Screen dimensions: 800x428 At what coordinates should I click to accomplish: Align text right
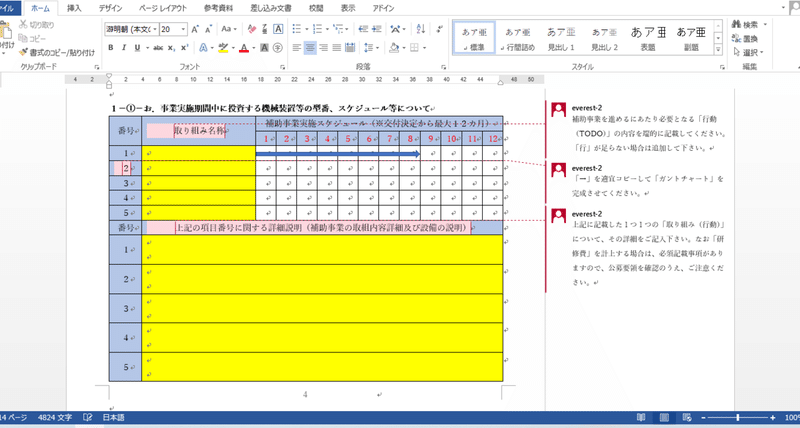(323, 48)
